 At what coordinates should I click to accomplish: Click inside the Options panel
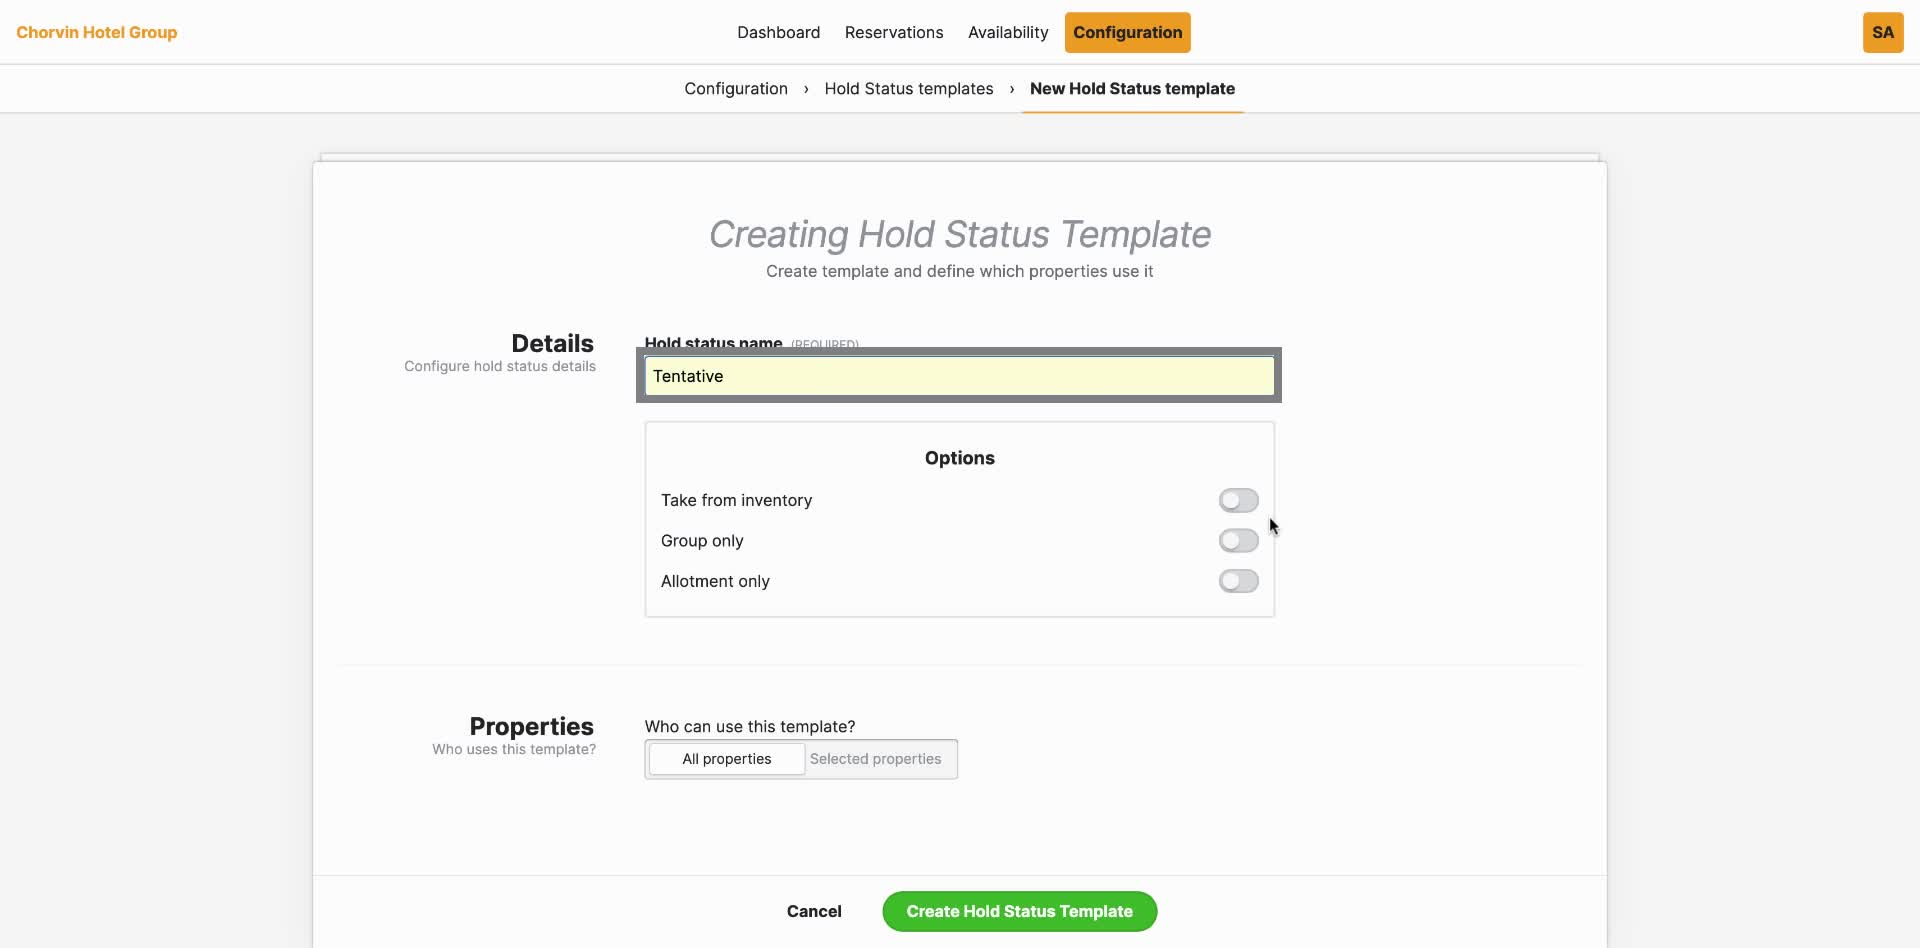pos(959,458)
